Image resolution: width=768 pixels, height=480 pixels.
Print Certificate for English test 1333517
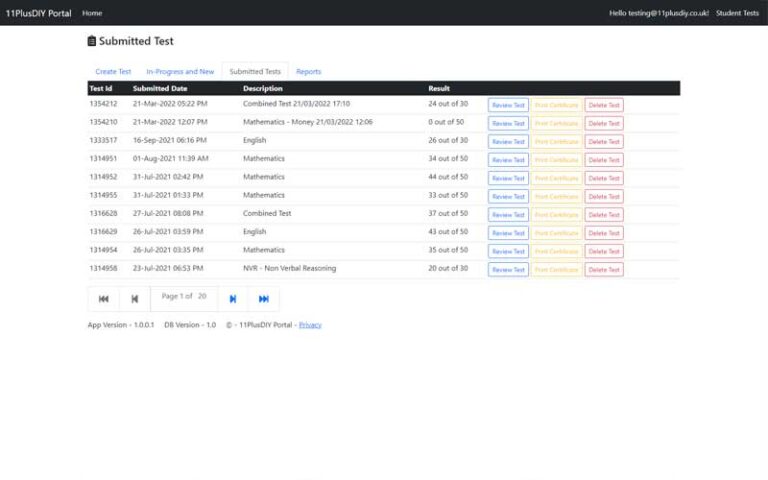coord(556,142)
